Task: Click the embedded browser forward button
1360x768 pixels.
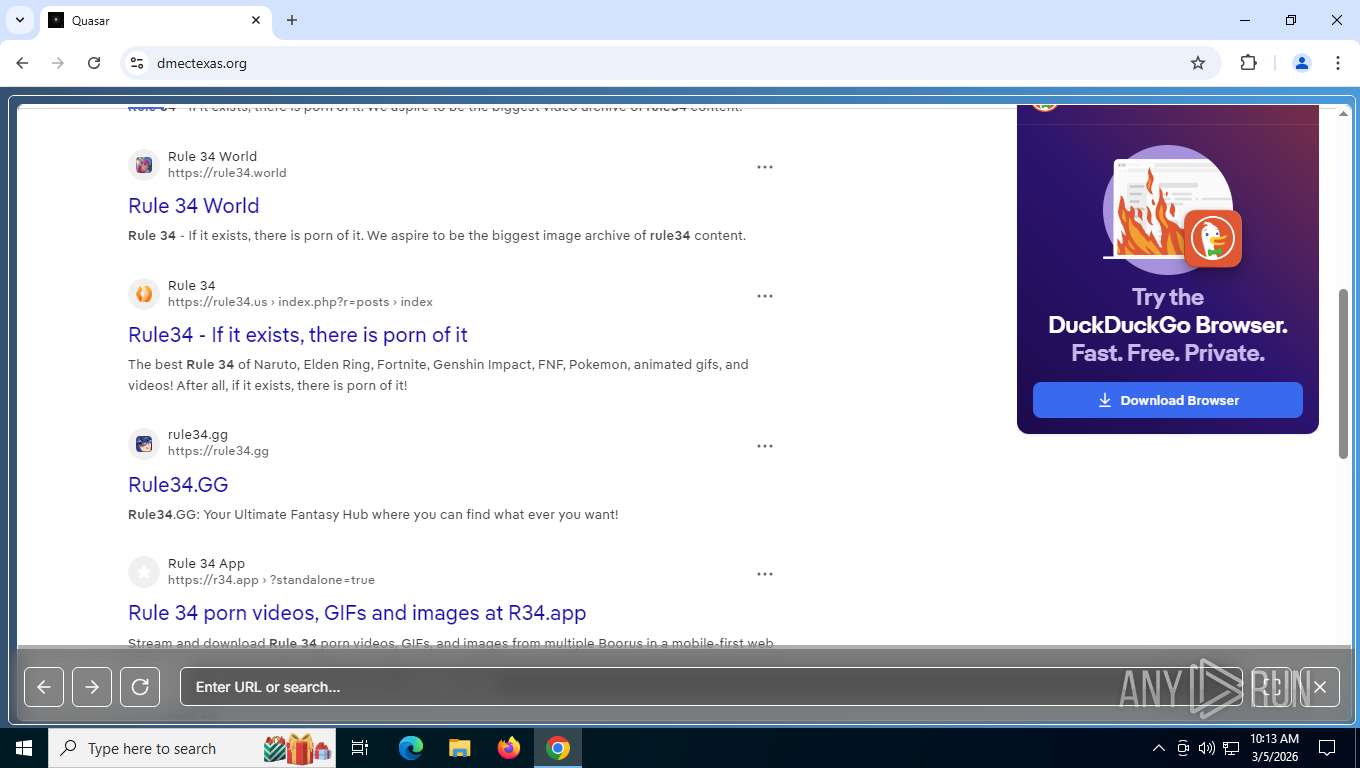Action: click(92, 687)
